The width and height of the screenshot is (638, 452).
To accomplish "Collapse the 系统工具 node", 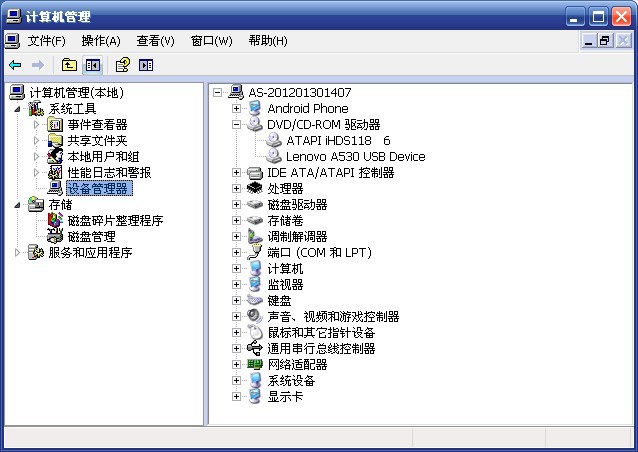I will (x=17, y=109).
